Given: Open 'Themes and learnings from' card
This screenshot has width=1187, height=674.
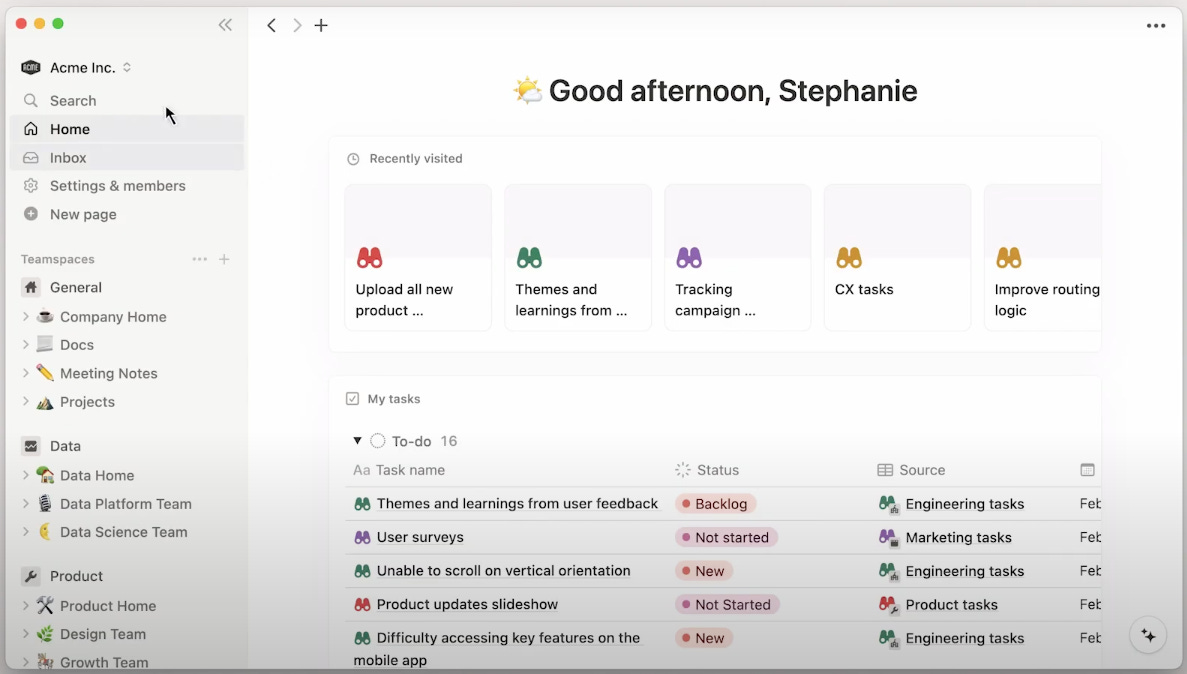Looking at the screenshot, I should [578, 257].
